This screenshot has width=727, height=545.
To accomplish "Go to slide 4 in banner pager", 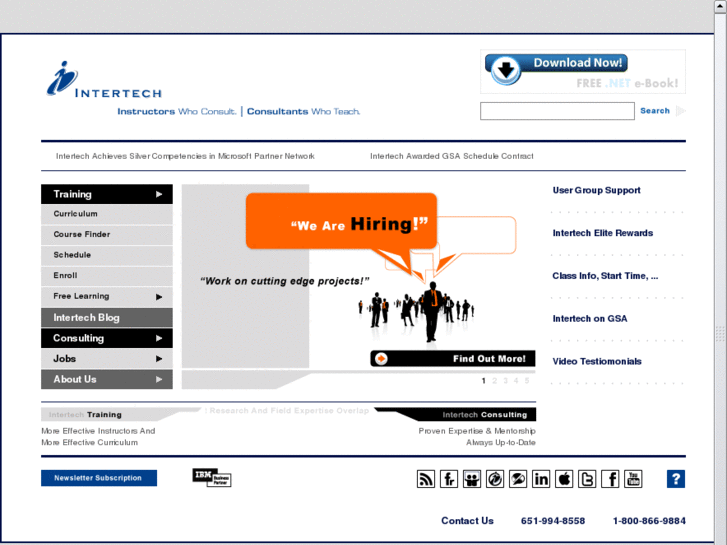I will click(x=516, y=381).
